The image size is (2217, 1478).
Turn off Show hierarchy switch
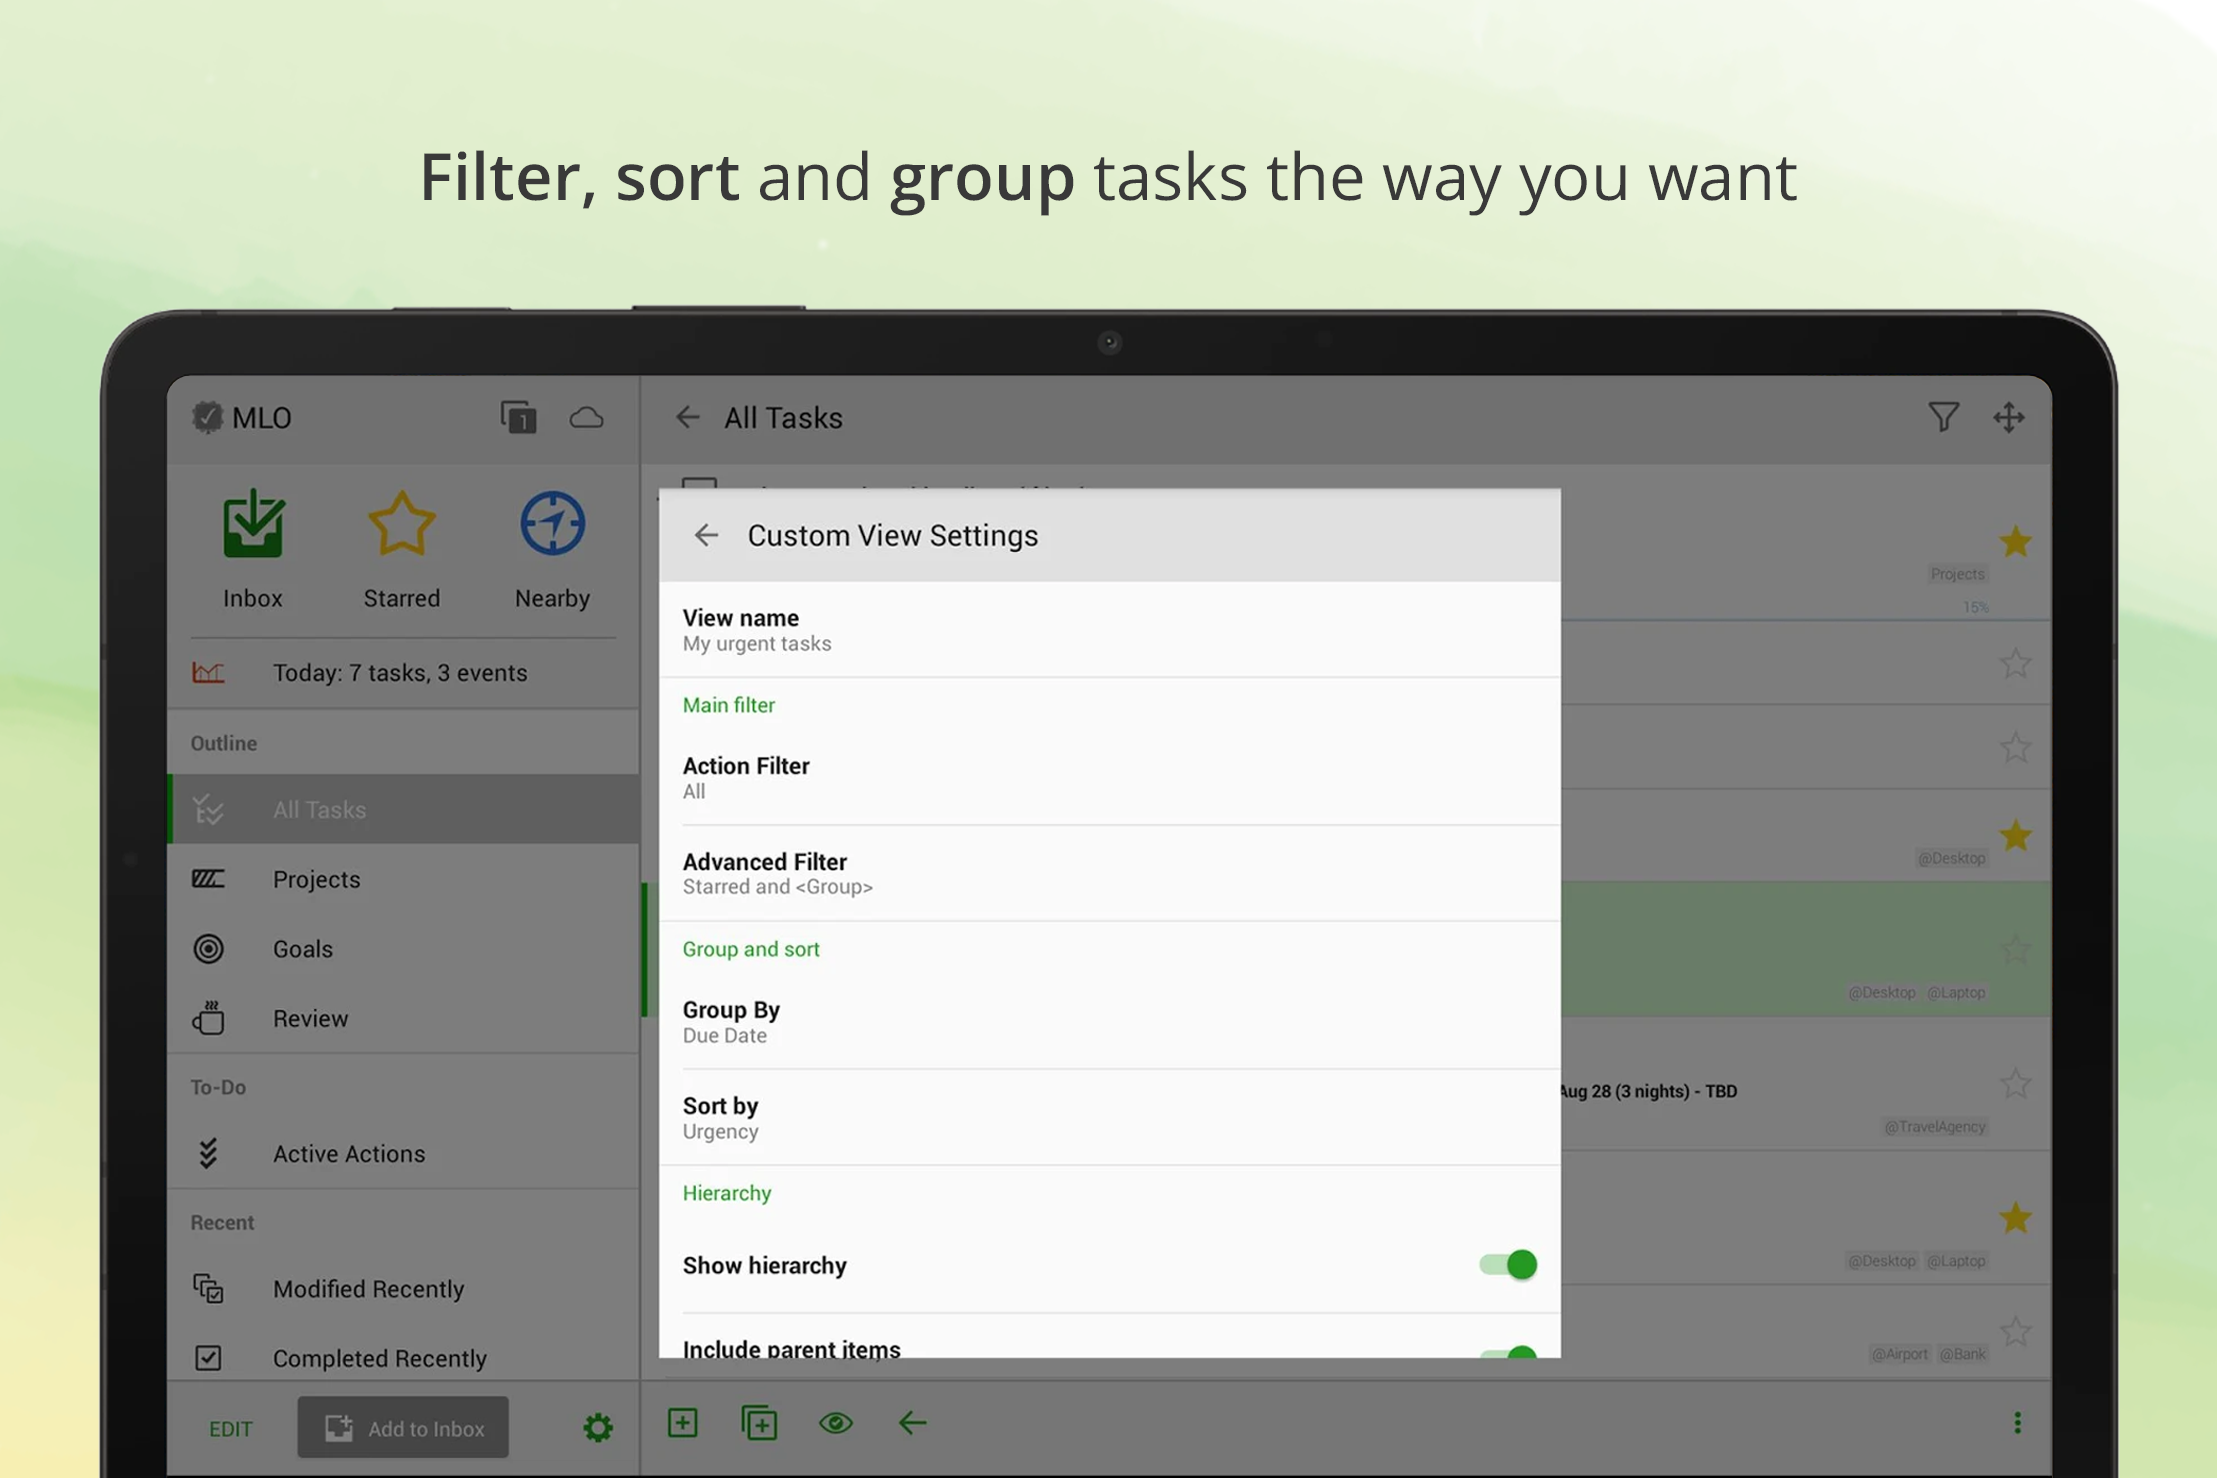point(1508,1264)
